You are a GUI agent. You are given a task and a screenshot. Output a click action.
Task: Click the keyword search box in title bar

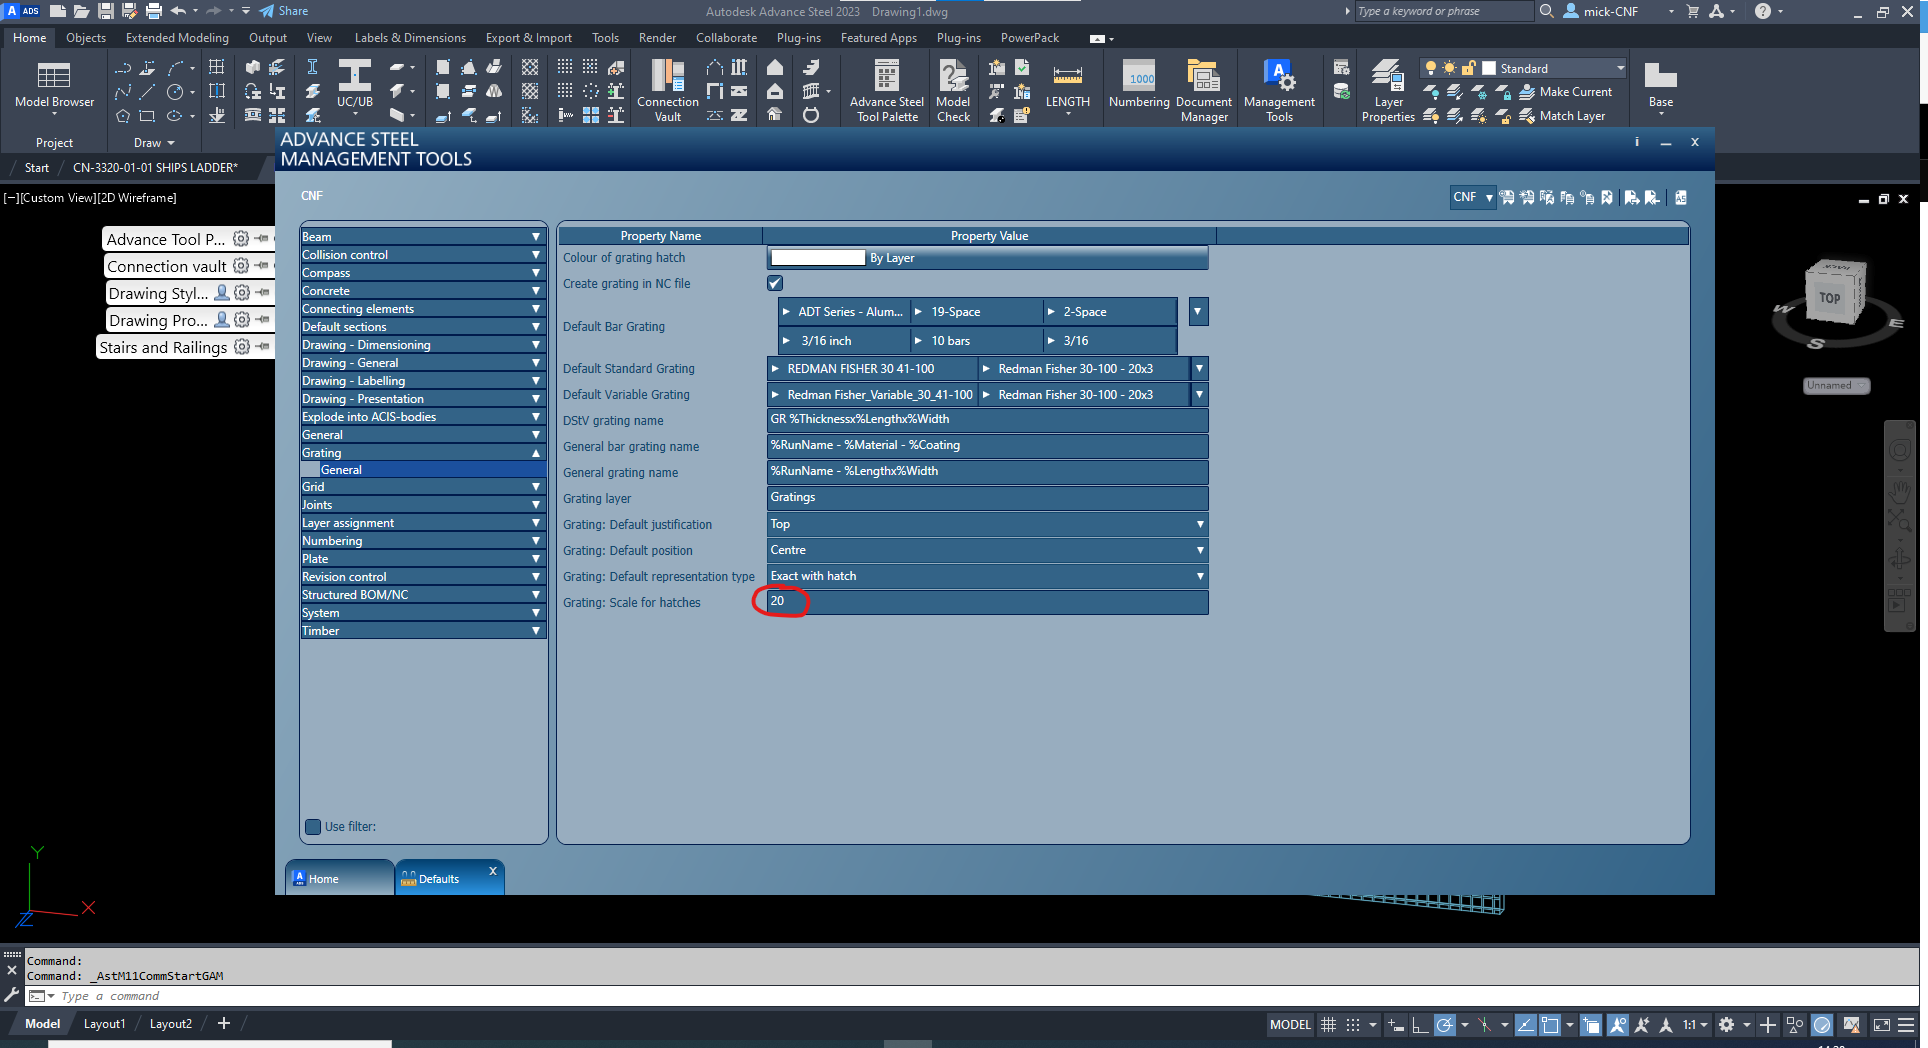point(1444,11)
